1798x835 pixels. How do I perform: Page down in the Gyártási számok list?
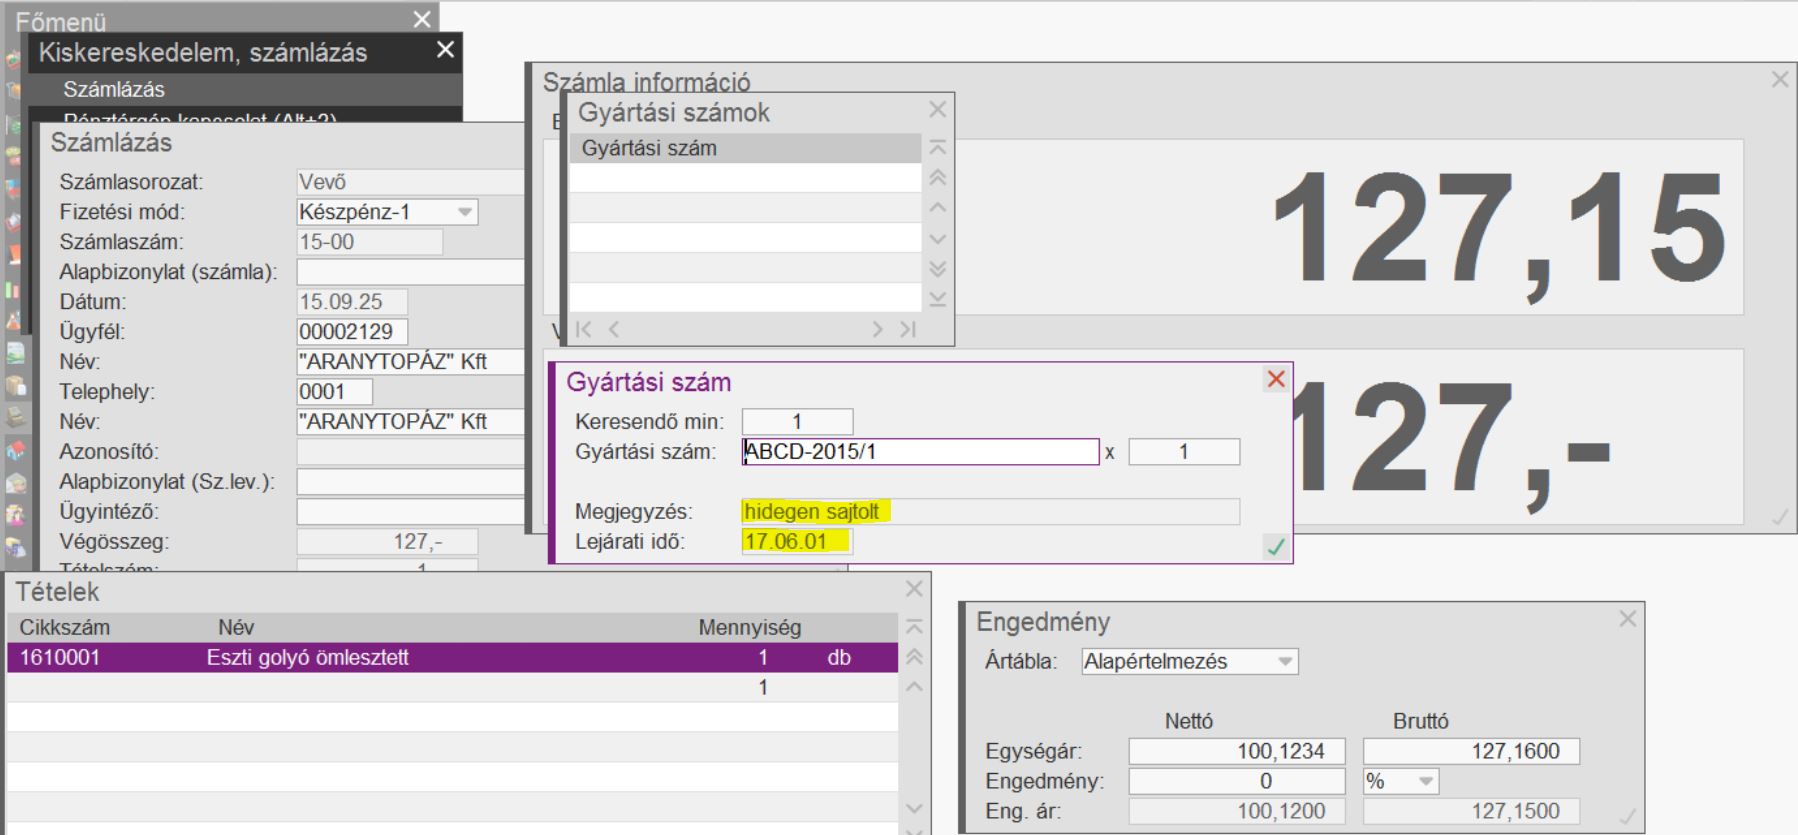[x=937, y=269]
